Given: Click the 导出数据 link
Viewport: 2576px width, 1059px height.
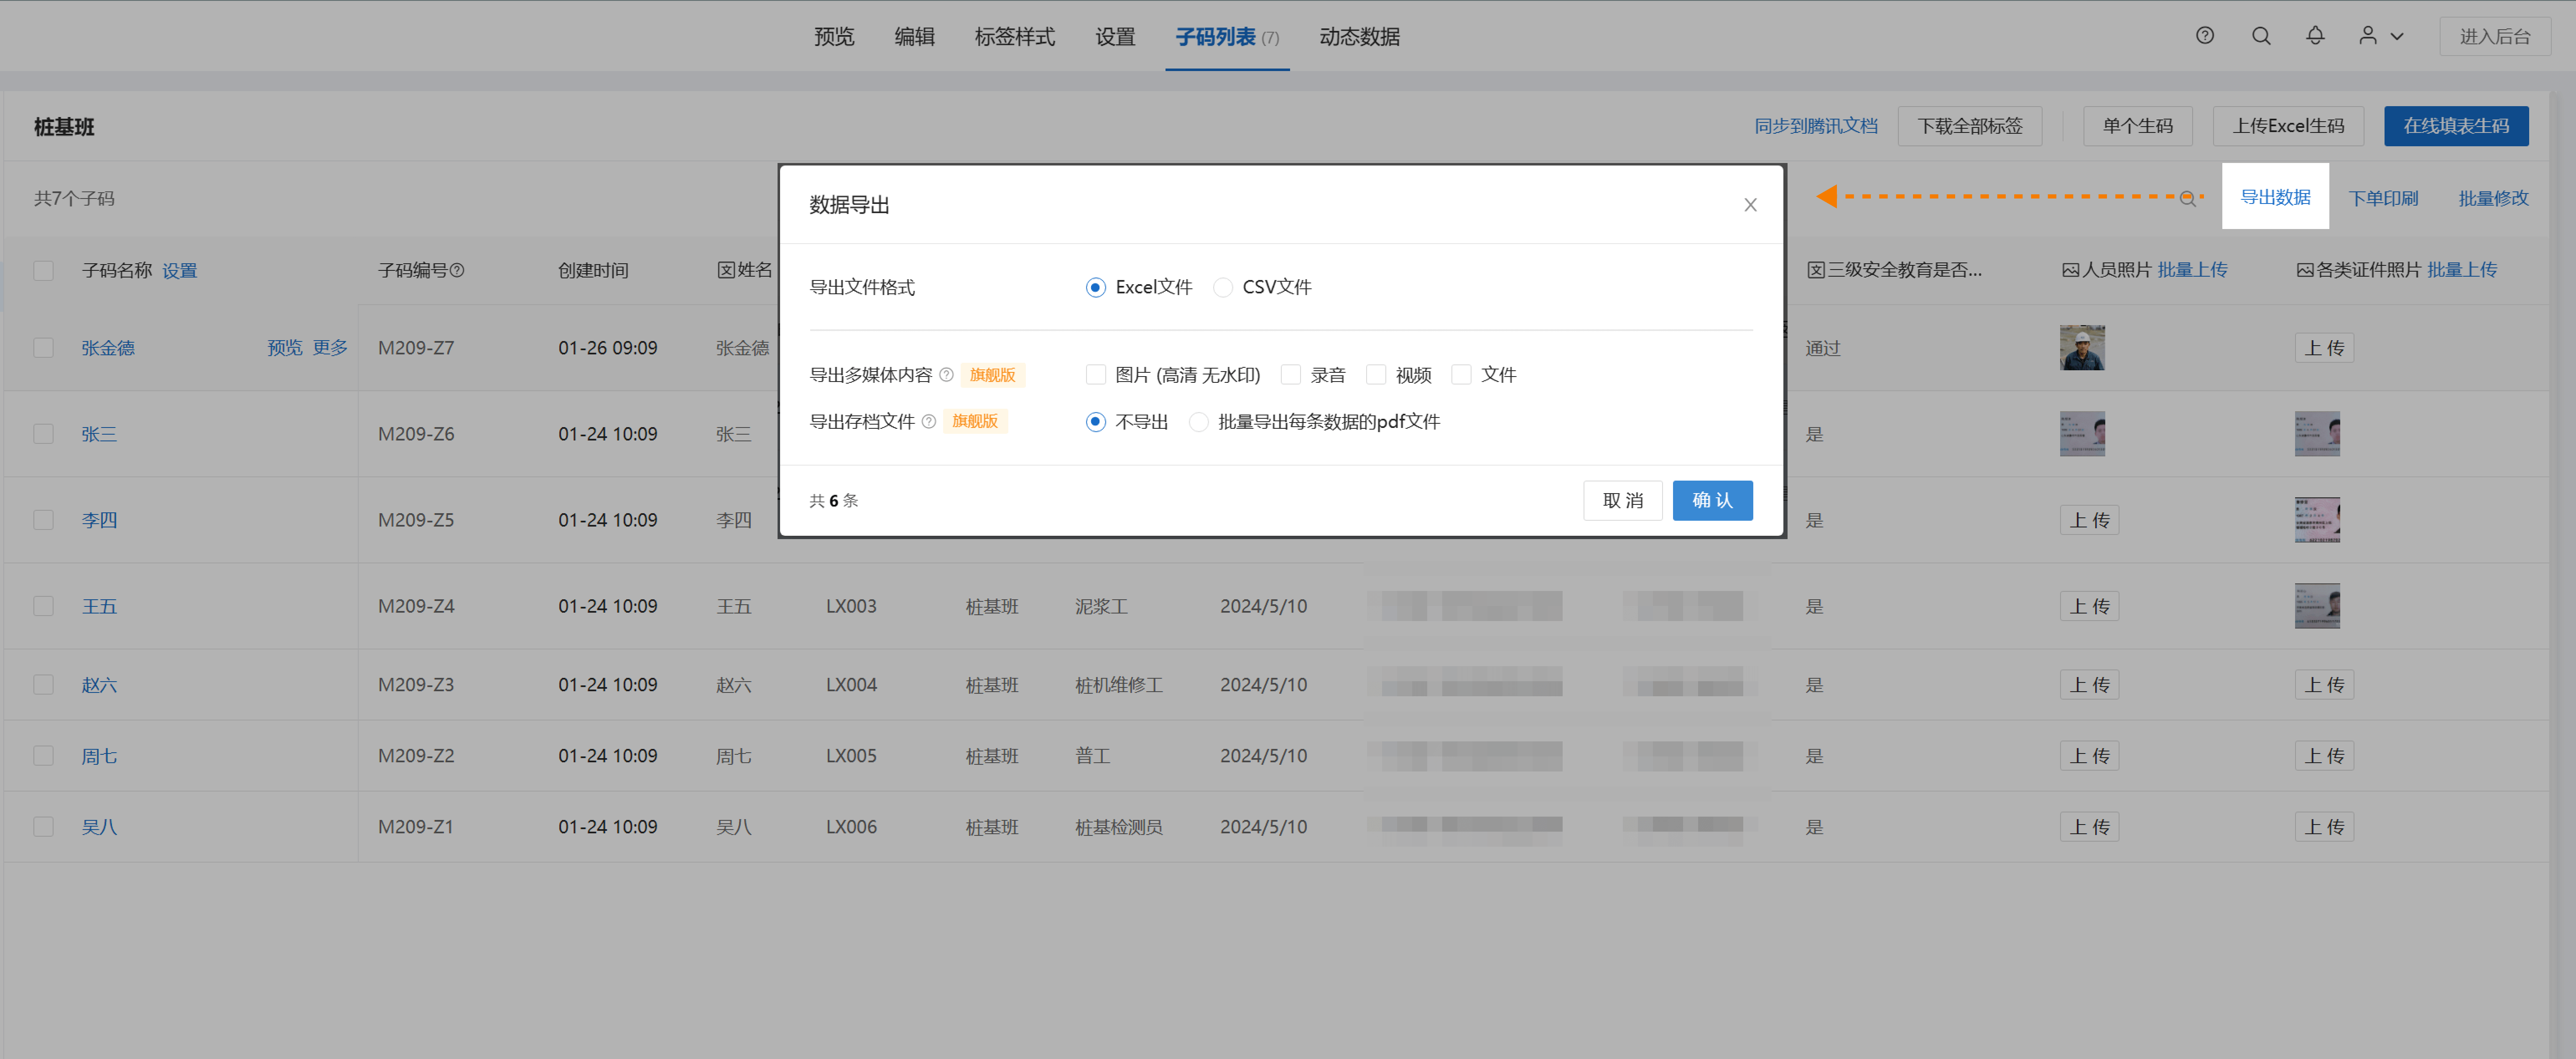Looking at the screenshot, I should click(2275, 197).
